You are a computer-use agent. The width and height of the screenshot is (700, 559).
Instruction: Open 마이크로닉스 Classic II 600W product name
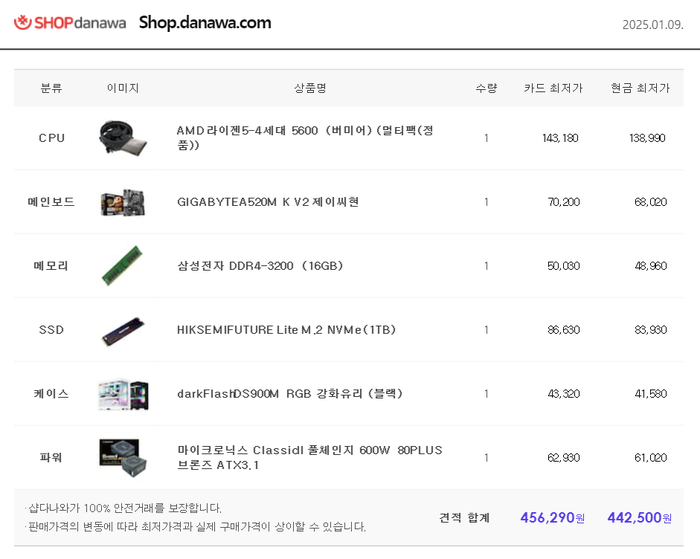(310, 457)
